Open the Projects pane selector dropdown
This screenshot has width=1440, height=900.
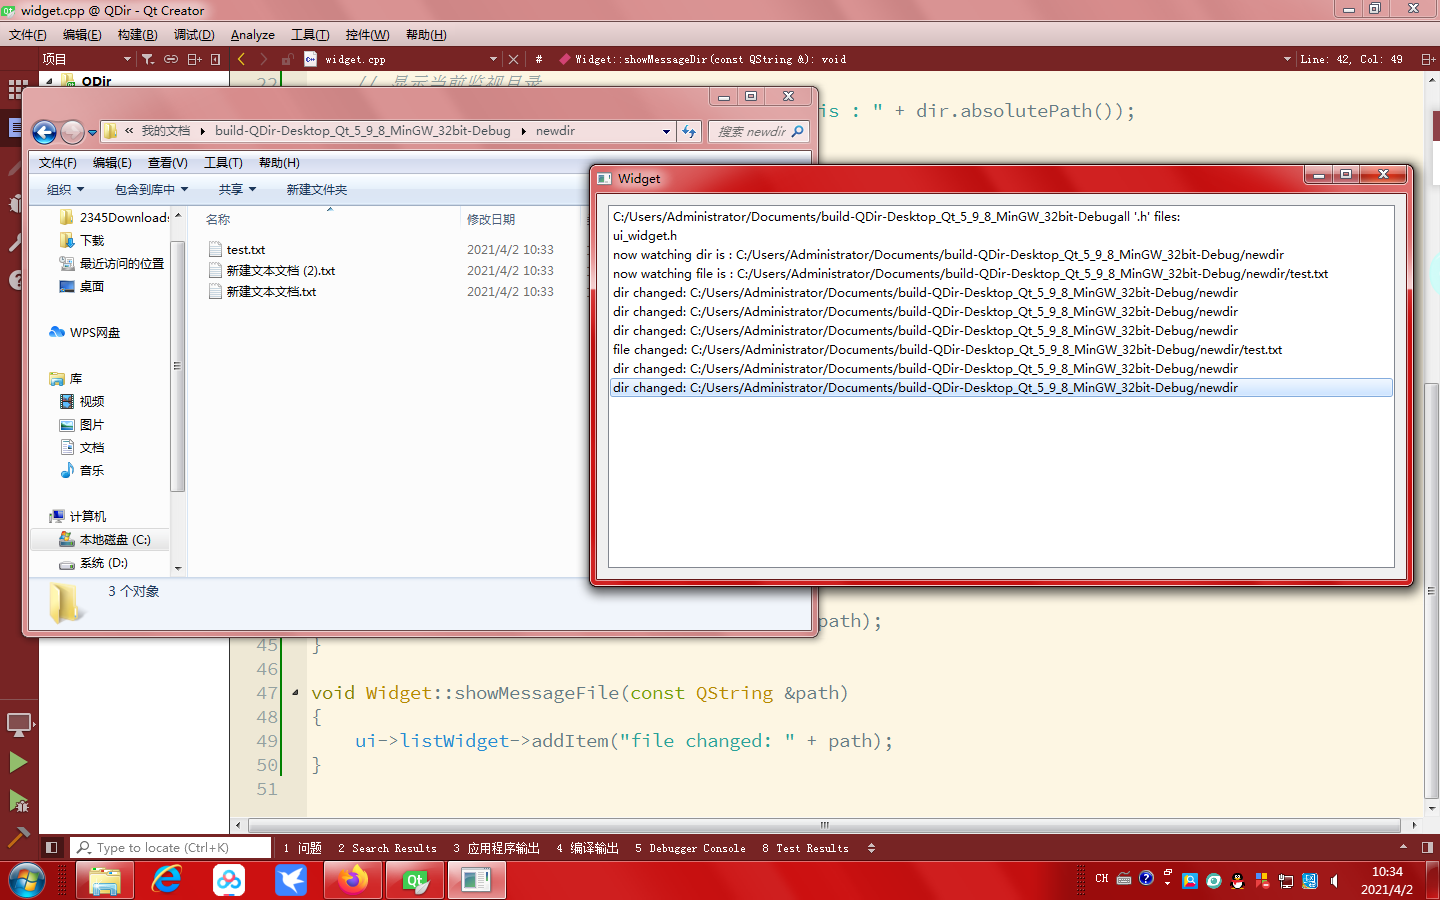tap(127, 59)
